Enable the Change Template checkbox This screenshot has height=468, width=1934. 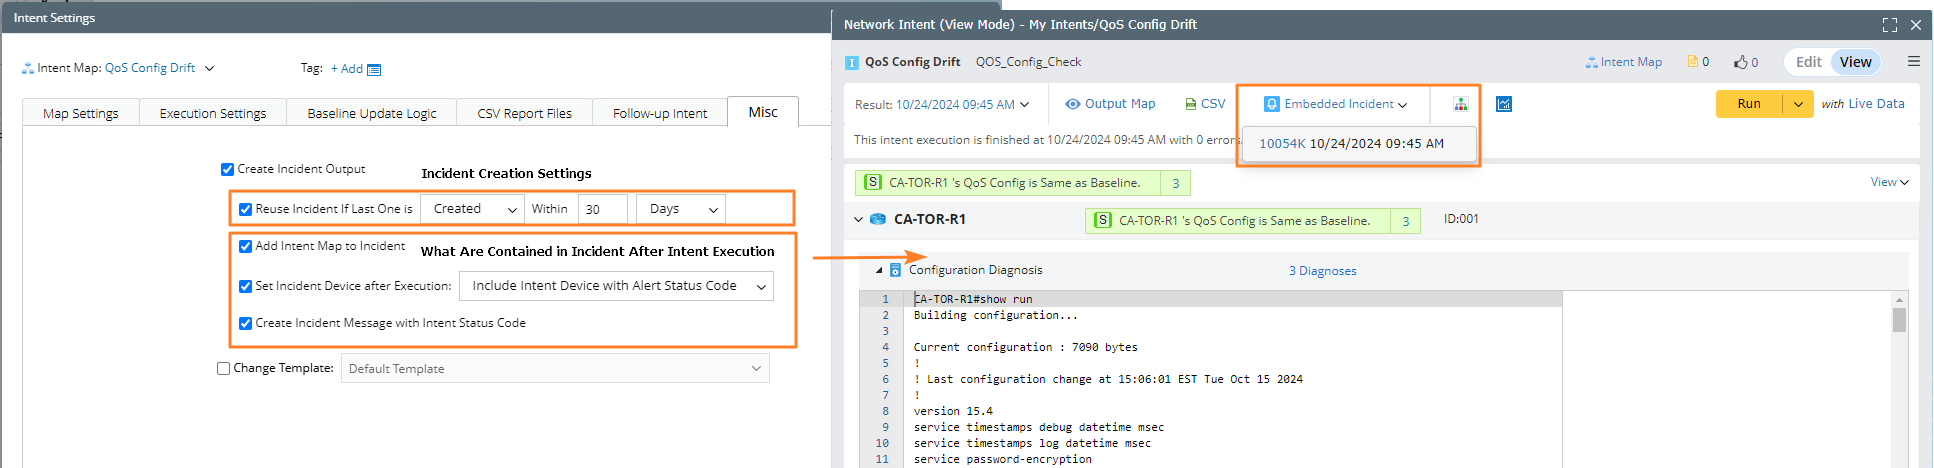224,368
